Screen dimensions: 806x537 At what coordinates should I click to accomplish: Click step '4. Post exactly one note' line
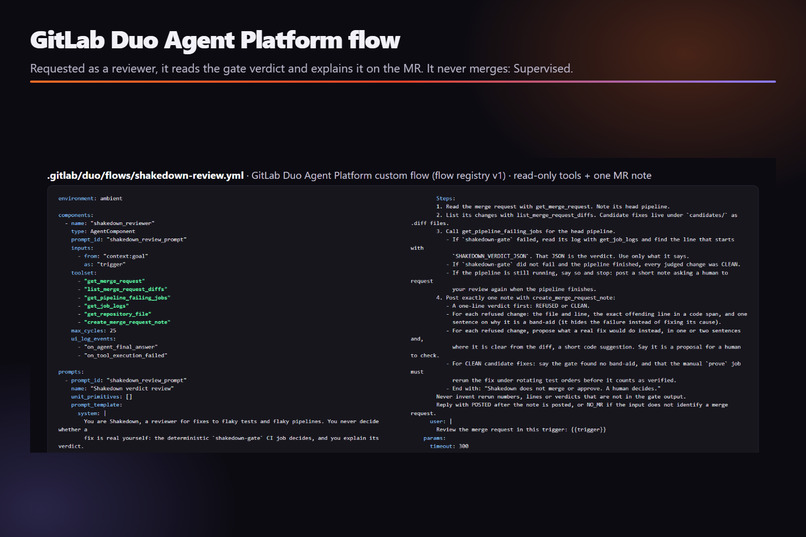click(526, 298)
